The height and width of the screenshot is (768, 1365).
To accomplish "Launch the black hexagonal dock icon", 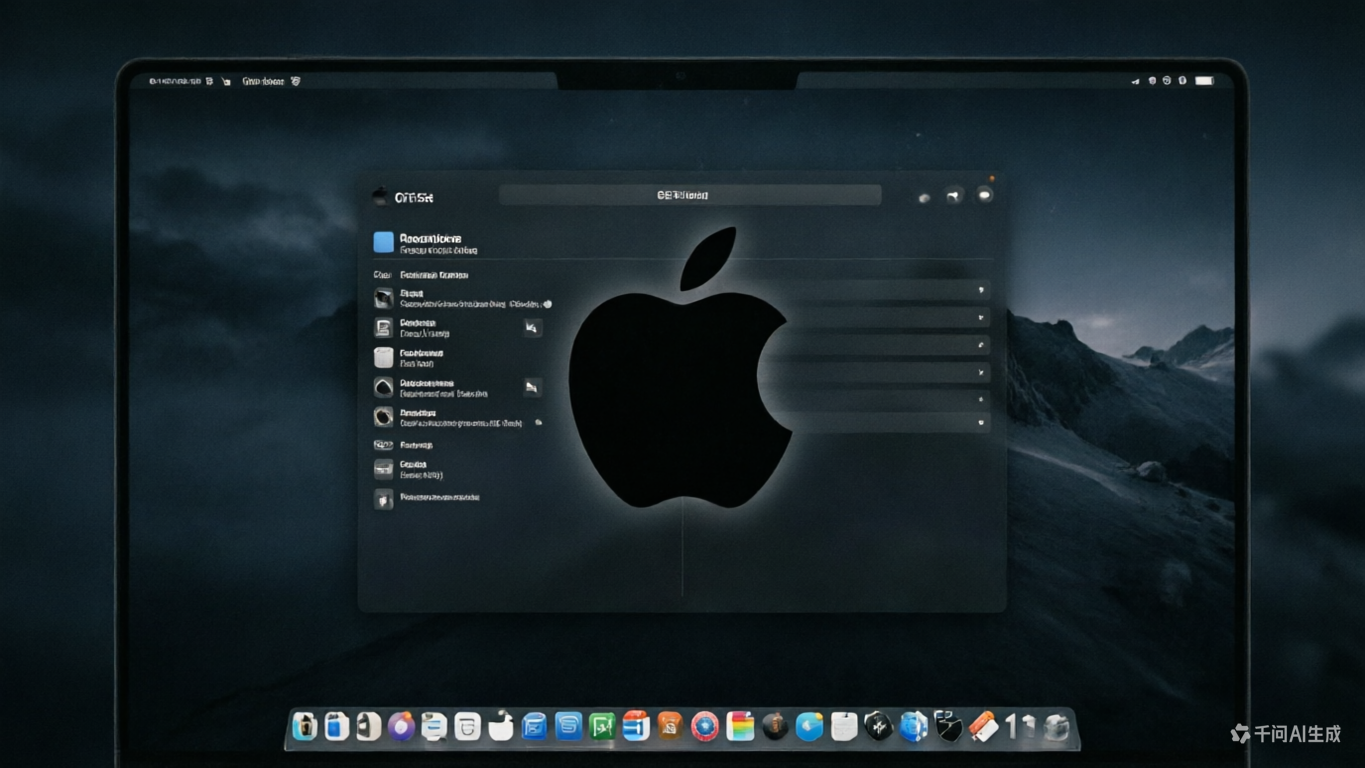I will point(878,726).
